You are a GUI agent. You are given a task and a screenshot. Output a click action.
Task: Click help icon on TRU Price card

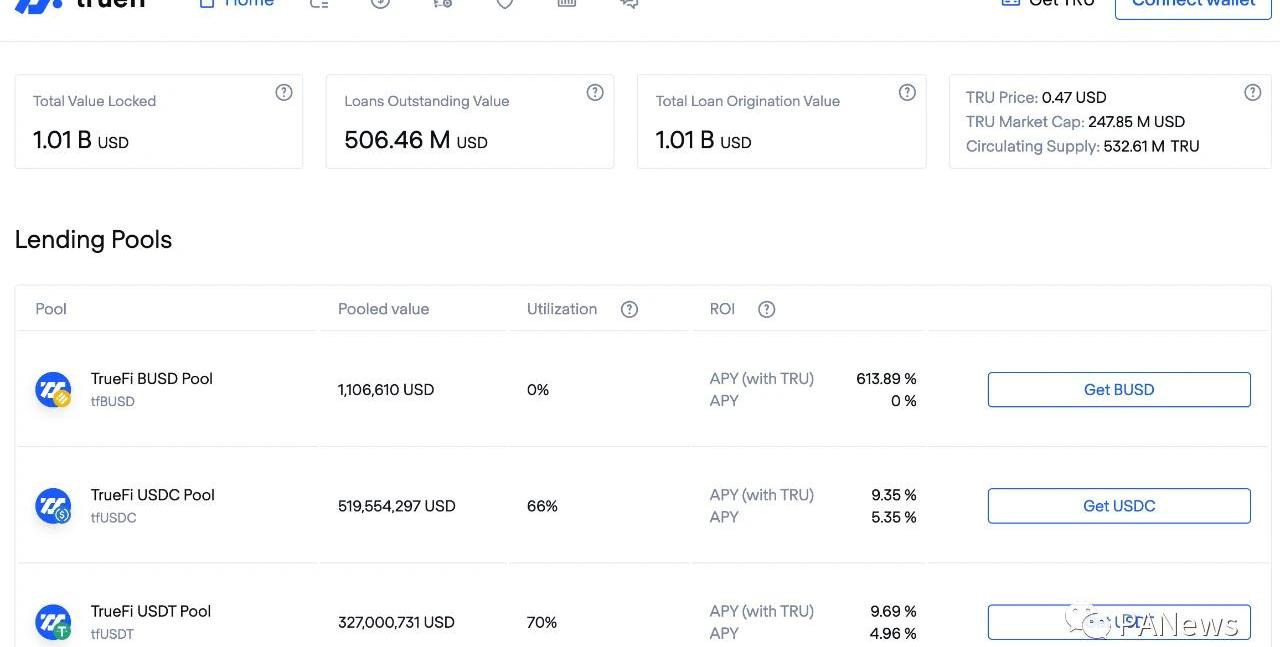(x=1252, y=93)
